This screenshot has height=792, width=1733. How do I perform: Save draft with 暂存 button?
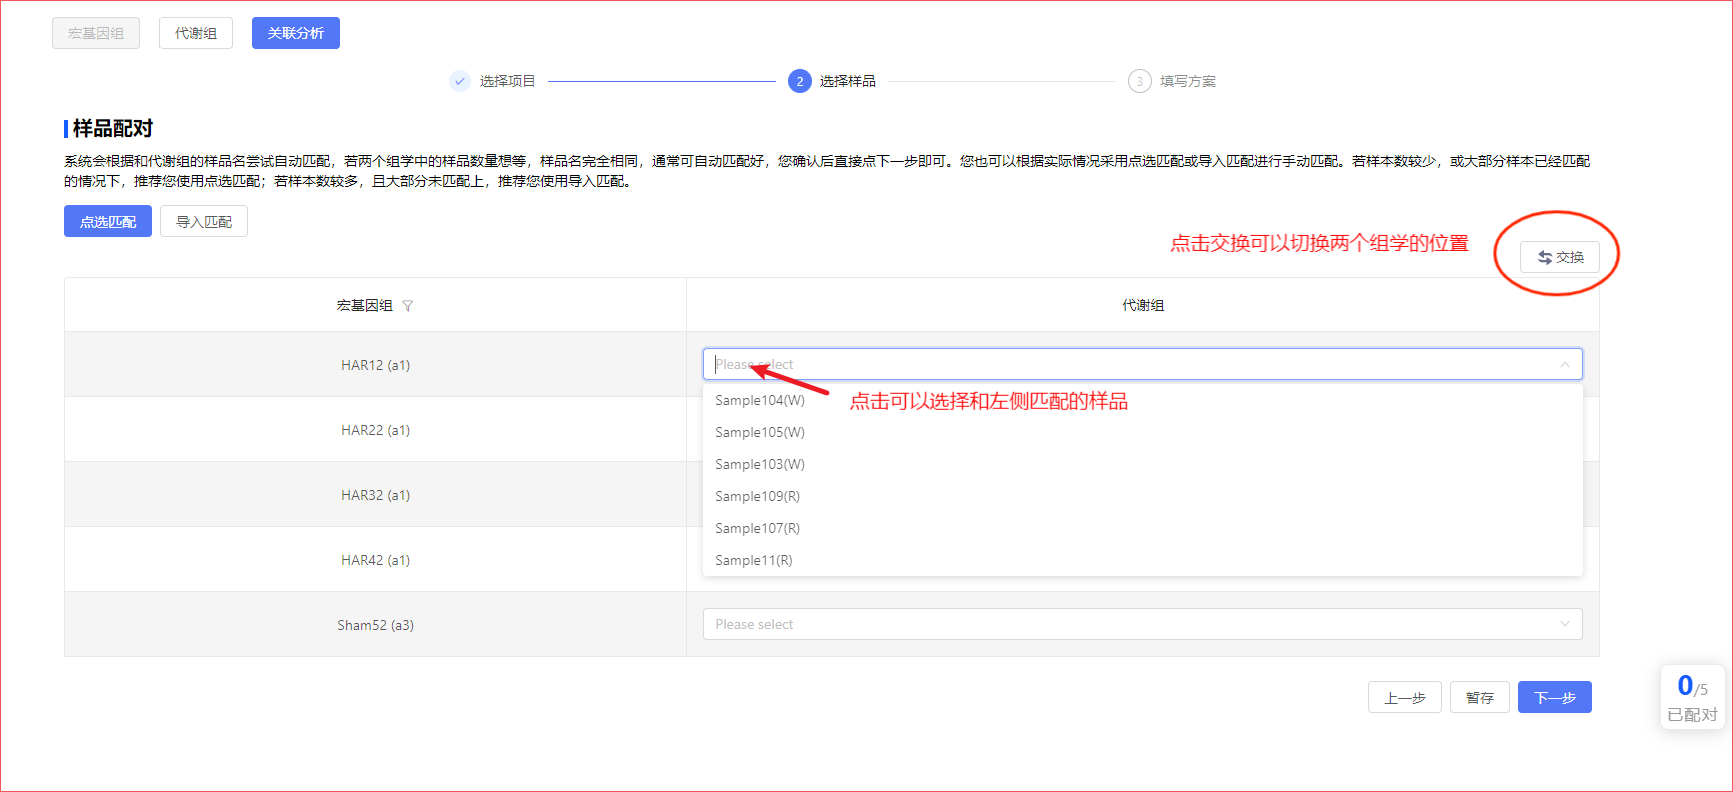pos(1480,697)
